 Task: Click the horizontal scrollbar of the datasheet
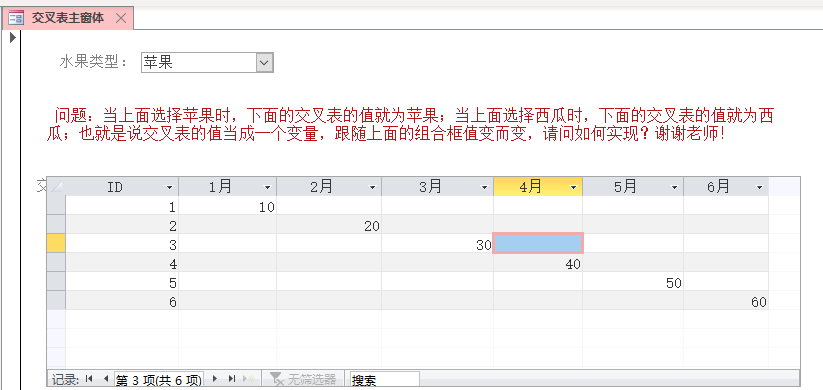[609, 379]
